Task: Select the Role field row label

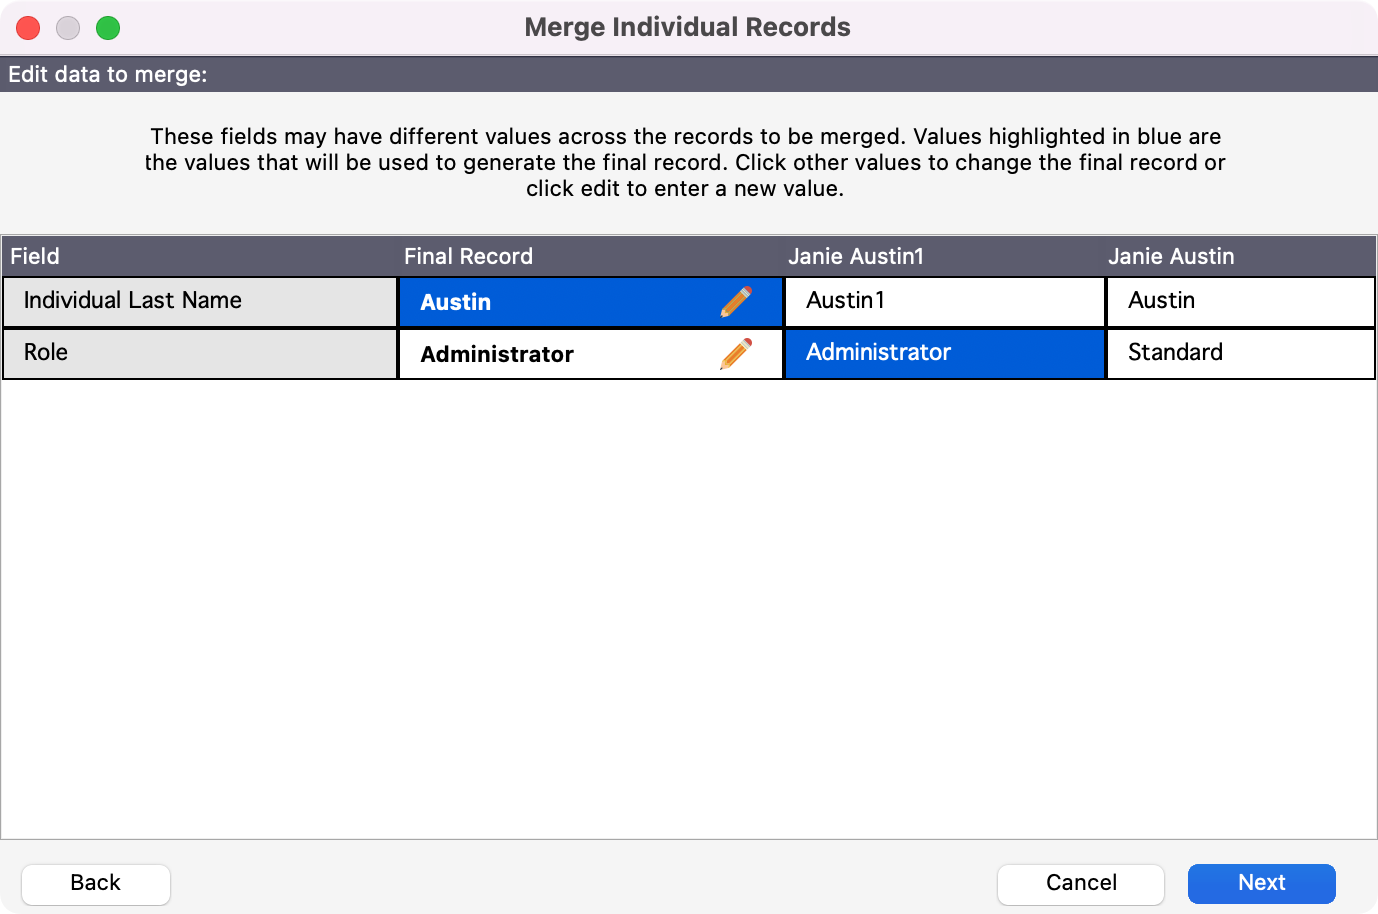Action: pos(200,354)
